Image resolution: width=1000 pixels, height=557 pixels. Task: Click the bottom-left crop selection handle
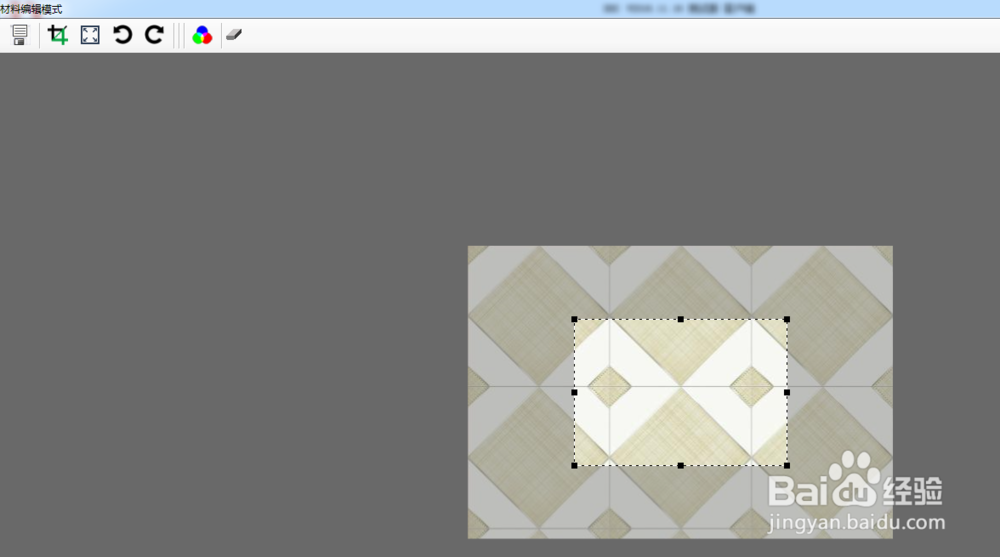pos(575,466)
